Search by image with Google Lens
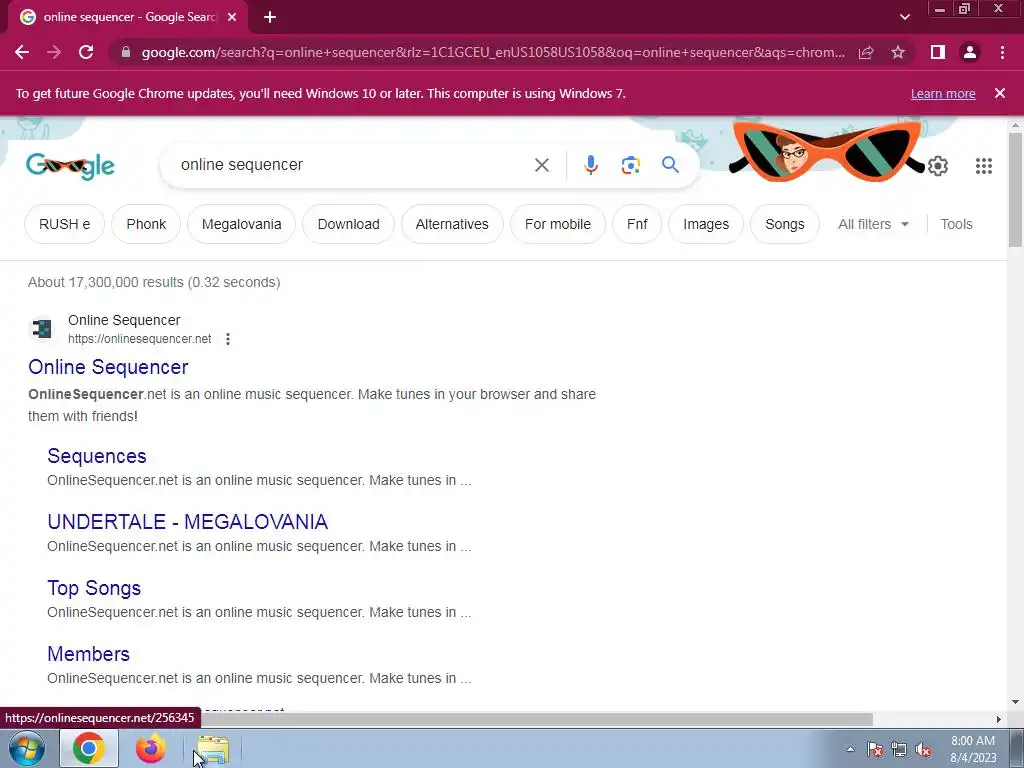Screen dimensions: 1024x768 [630, 165]
